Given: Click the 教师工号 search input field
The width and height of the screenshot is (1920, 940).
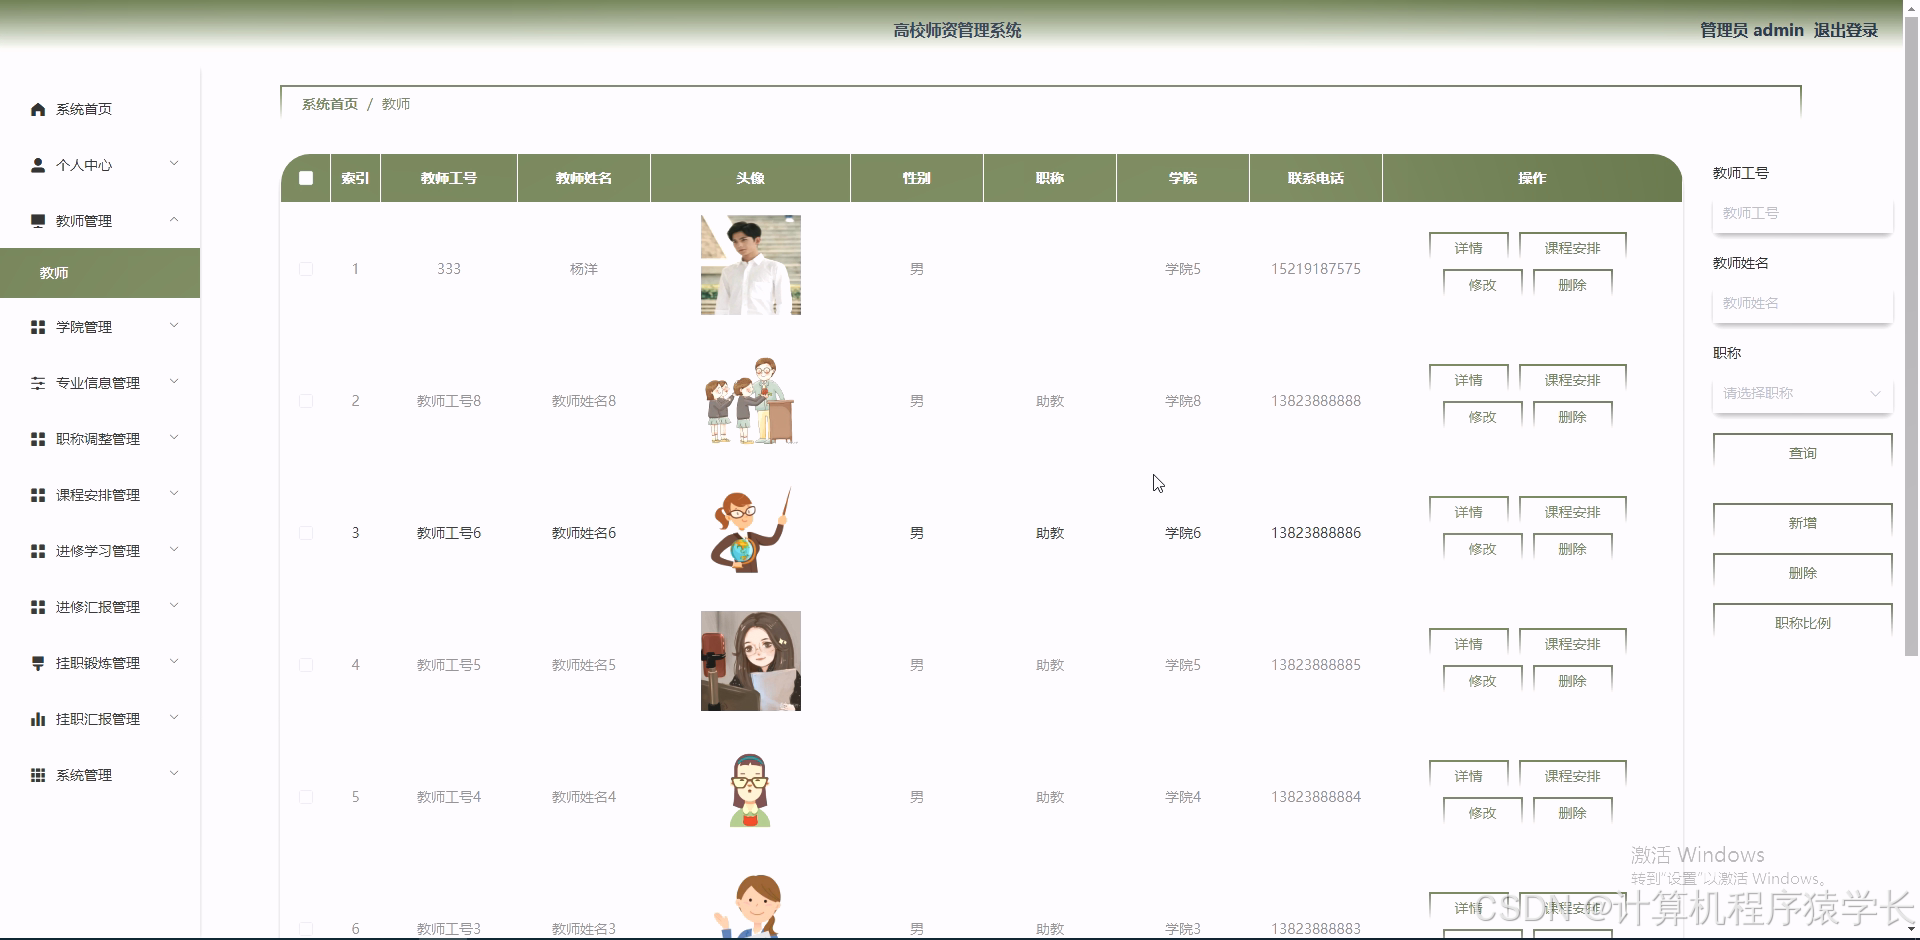Looking at the screenshot, I should click(x=1802, y=213).
